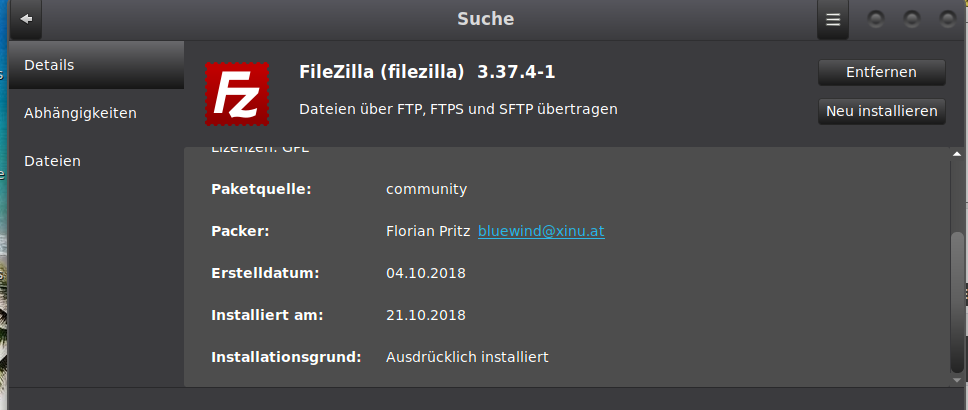Click the community Paketquelle value
The width and height of the screenshot is (968, 410).
pyautogui.click(x=426, y=189)
